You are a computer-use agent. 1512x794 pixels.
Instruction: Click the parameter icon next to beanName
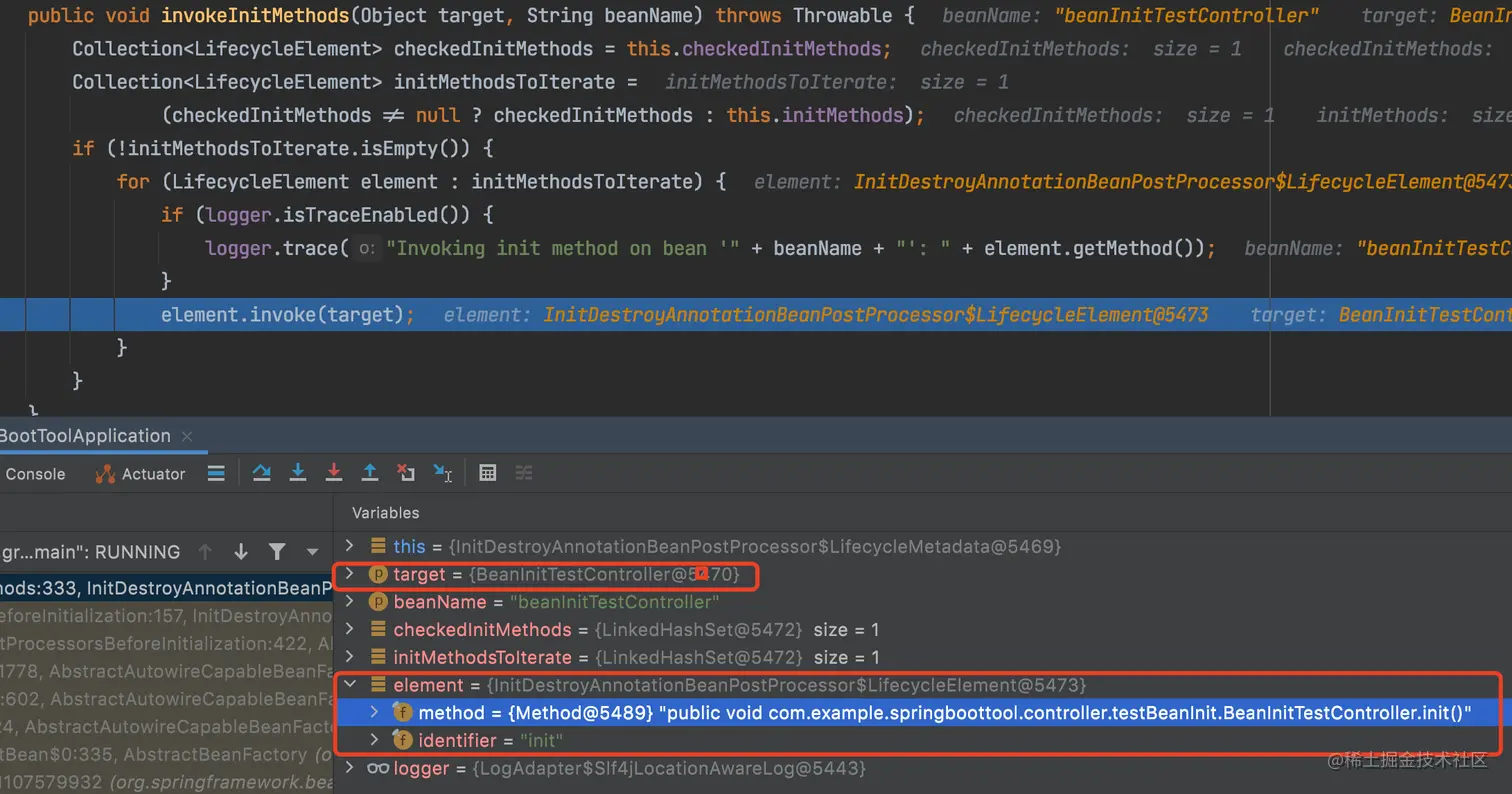point(378,602)
